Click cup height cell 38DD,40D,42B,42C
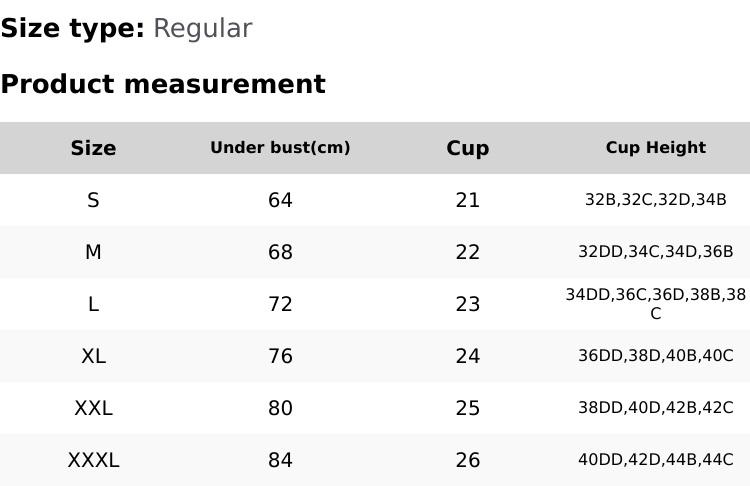This screenshot has width=750, height=486. point(655,408)
